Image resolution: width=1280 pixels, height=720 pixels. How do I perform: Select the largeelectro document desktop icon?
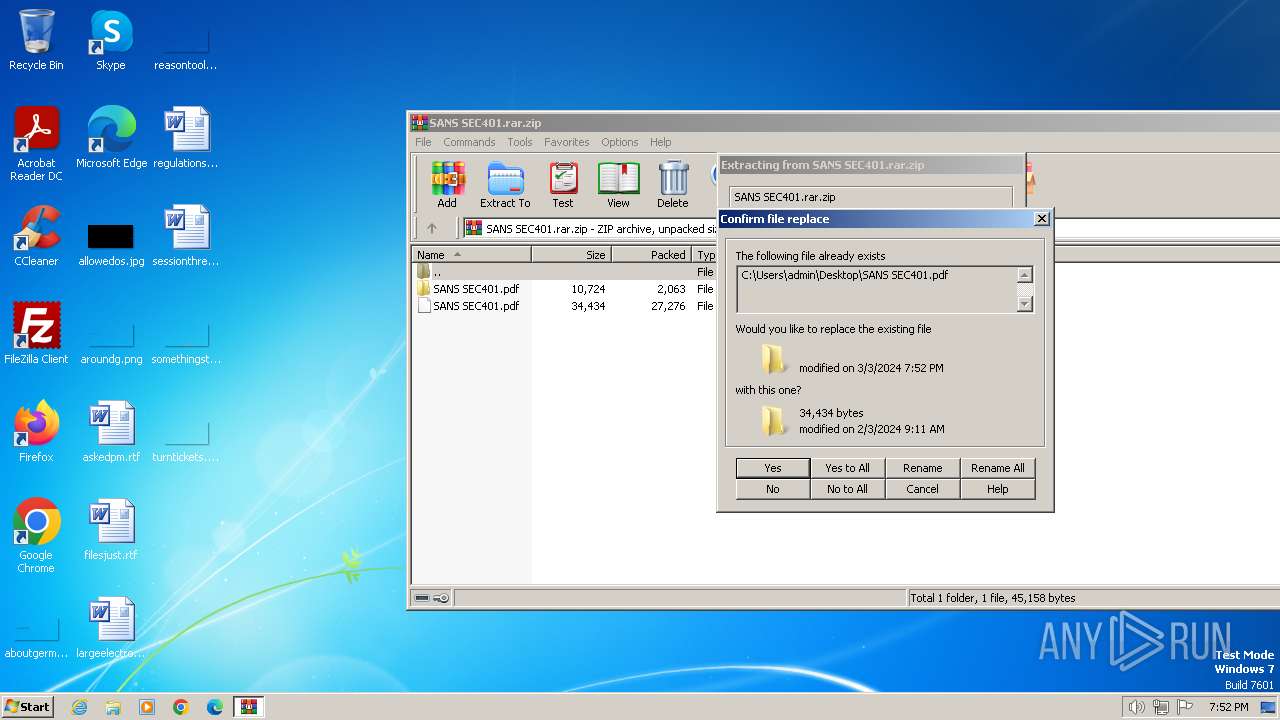tap(111, 628)
